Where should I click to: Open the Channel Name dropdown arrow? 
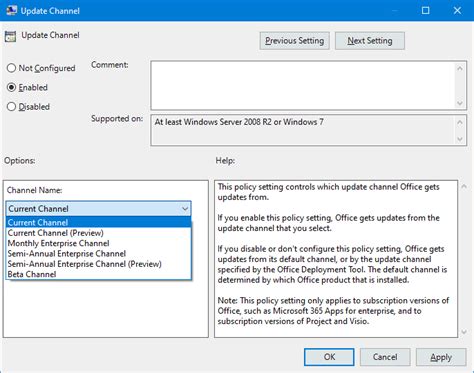click(x=185, y=209)
